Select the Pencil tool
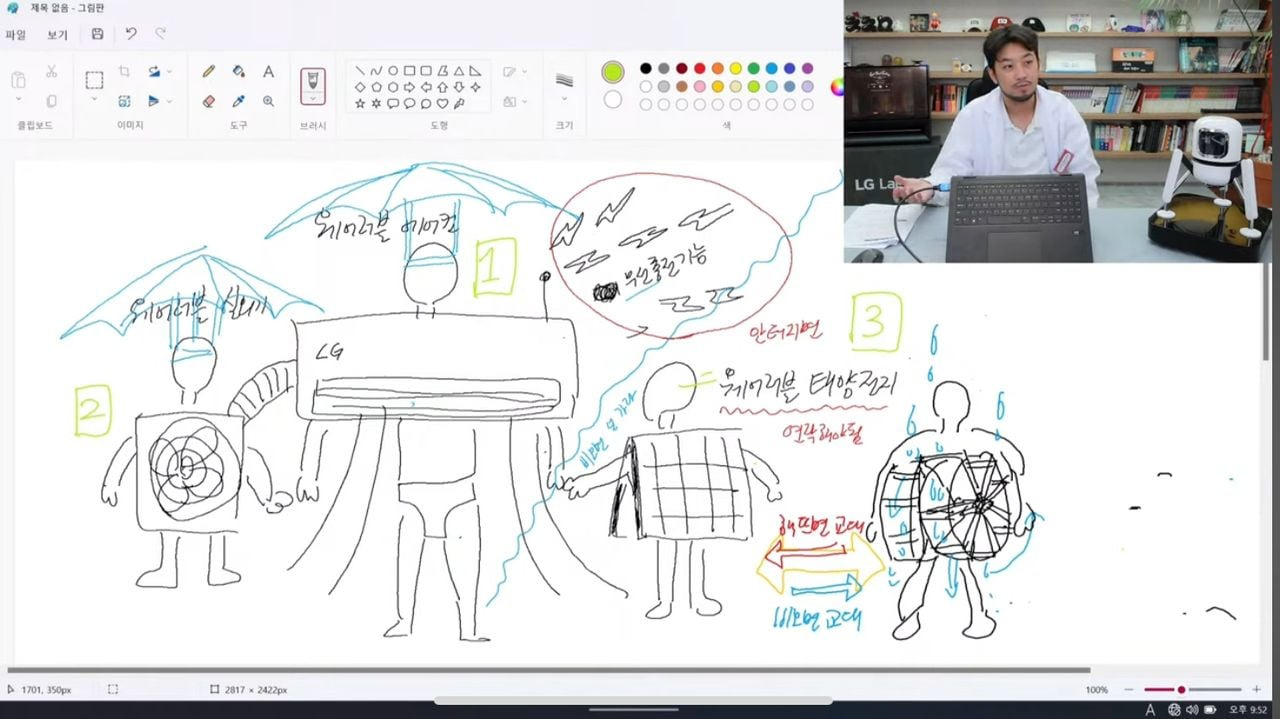Screen dimensions: 1280x719 (x=209, y=72)
